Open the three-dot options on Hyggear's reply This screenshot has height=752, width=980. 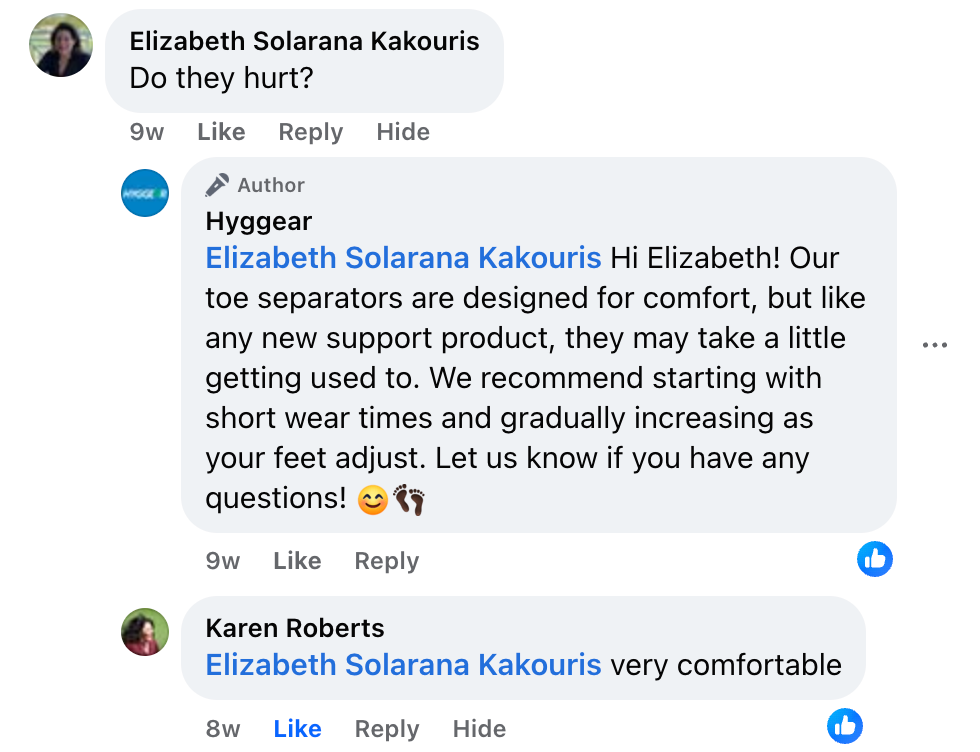pyautogui.click(x=934, y=345)
